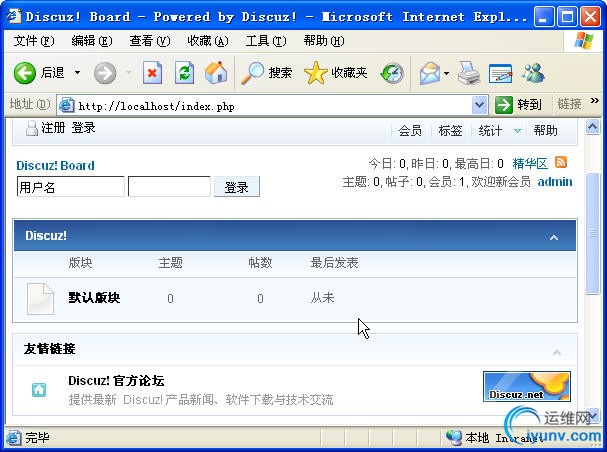Click the status bar page icon beside 完毕
This screenshot has width=607, height=452.
click(x=14, y=438)
